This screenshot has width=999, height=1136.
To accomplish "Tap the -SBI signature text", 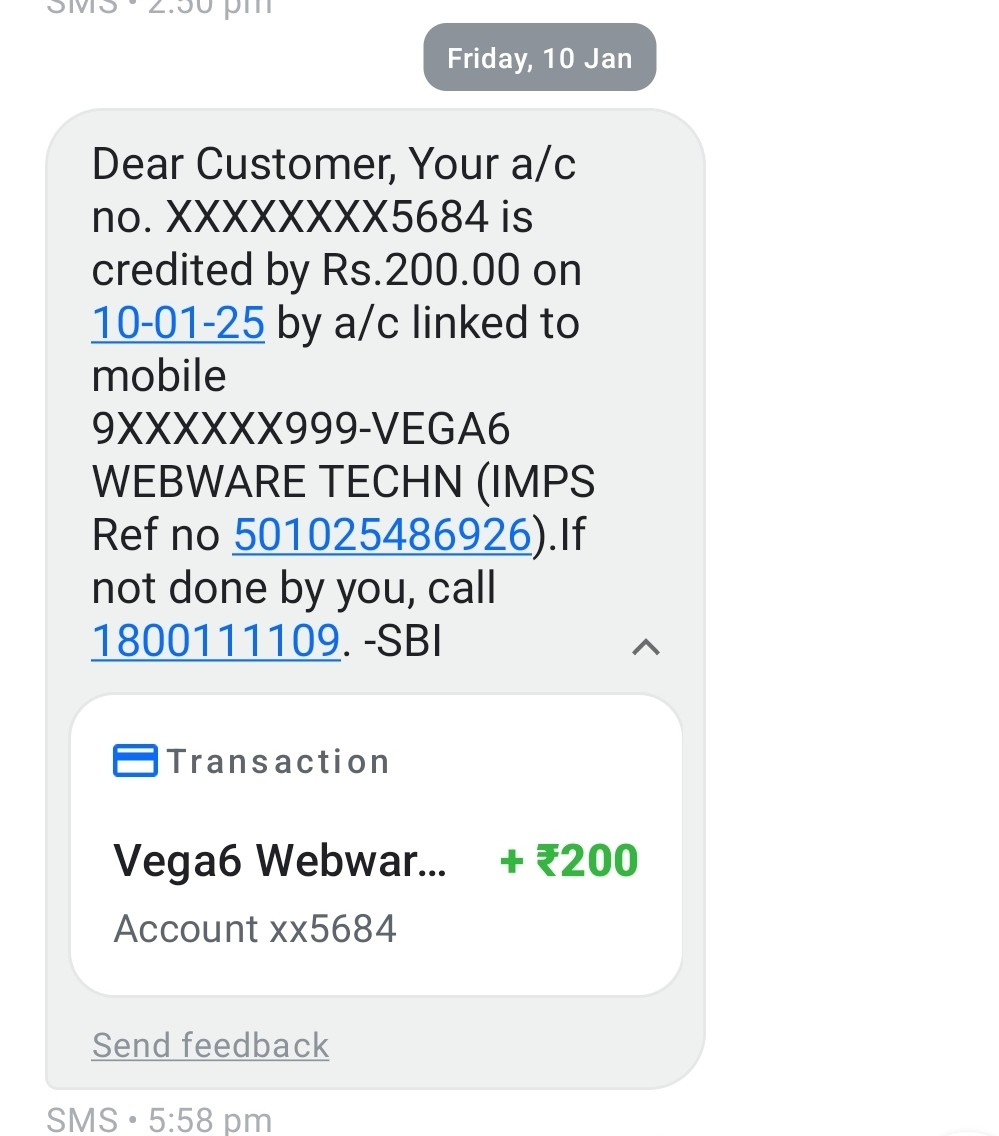I will tap(403, 641).
